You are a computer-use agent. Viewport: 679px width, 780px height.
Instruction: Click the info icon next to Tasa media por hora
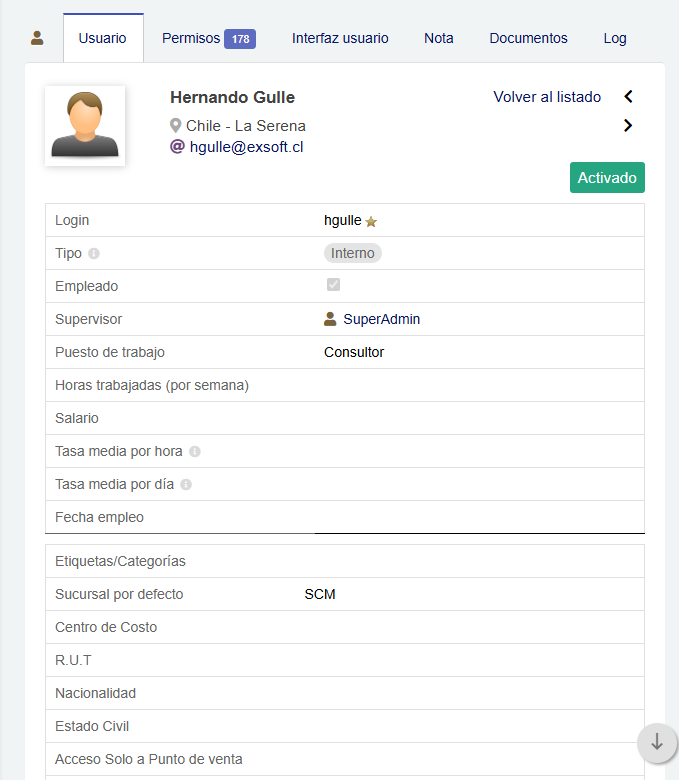click(195, 452)
